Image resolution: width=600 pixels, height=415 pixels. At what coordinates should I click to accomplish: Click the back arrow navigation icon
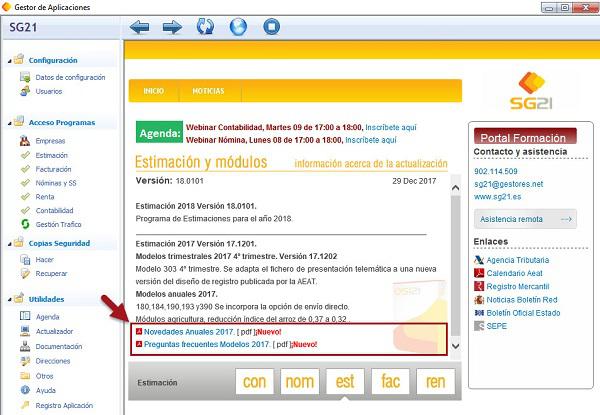coord(142,27)
